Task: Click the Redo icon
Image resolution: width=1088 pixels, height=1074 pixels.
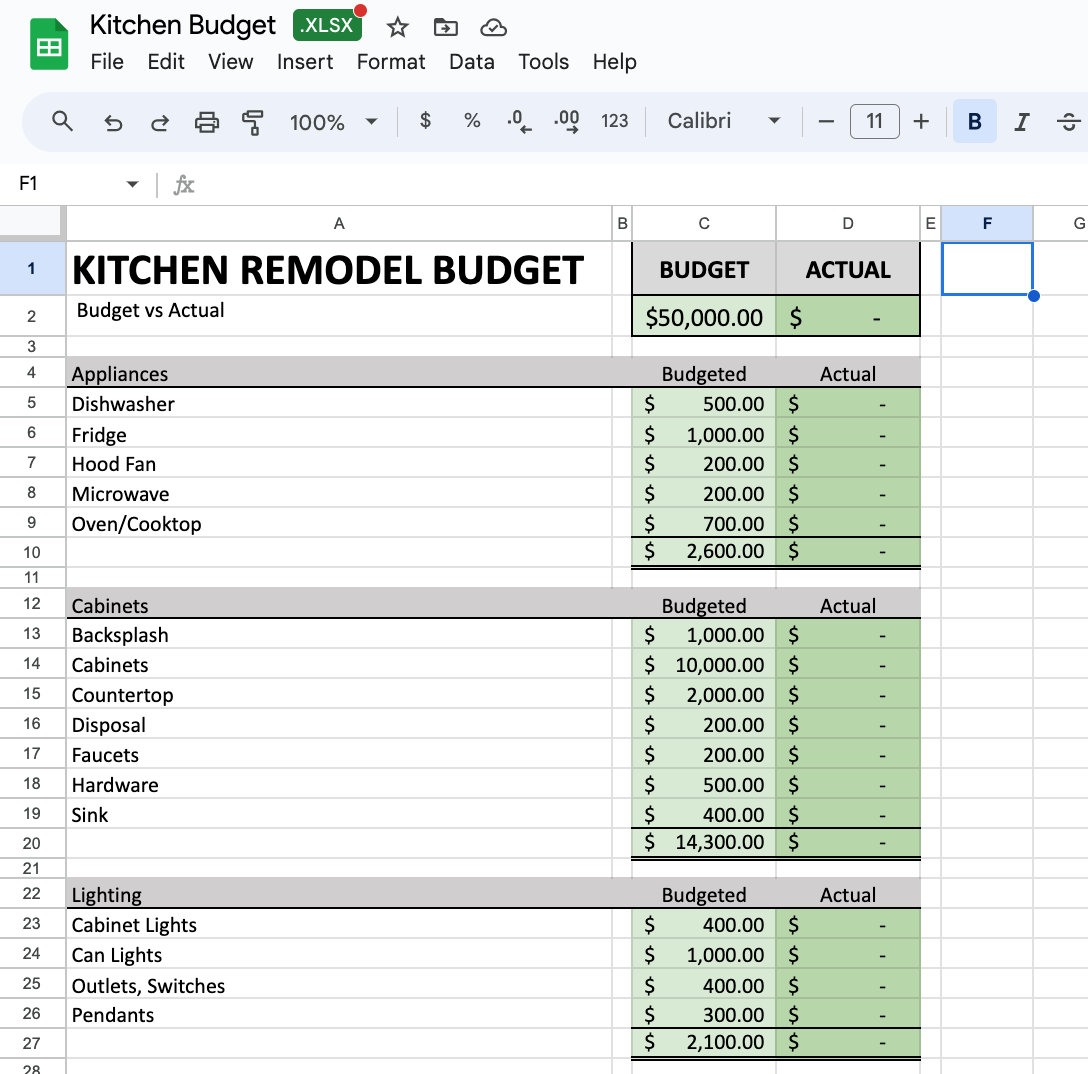Action: click(x=159, y=121)
